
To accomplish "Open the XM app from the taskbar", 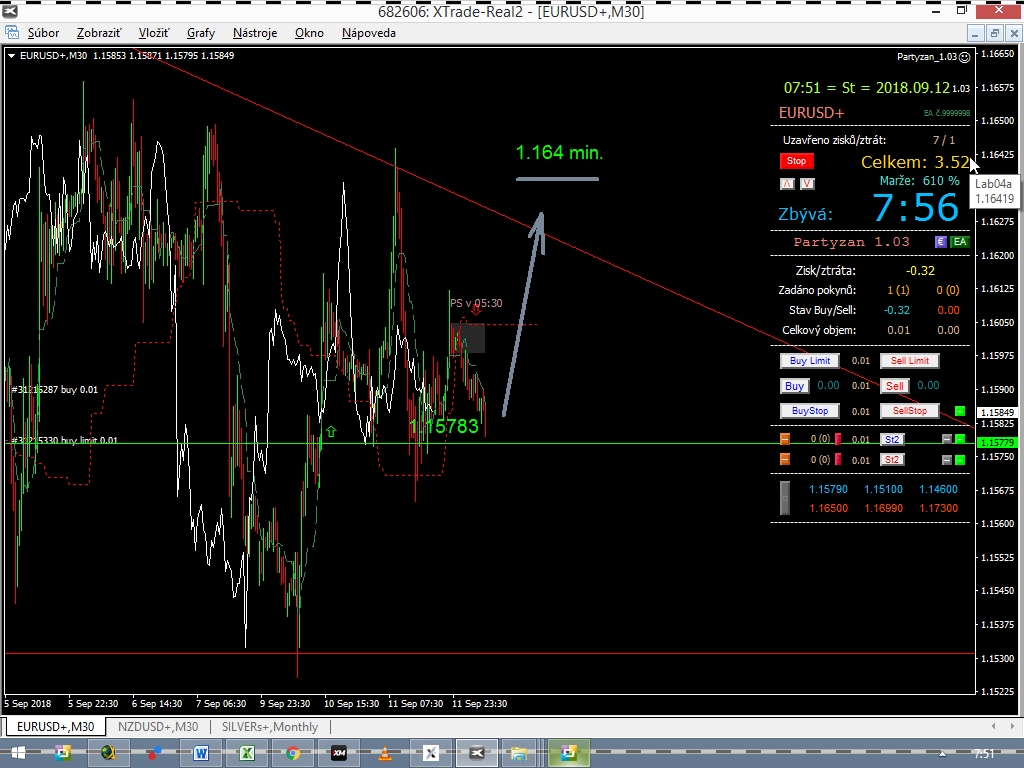I will (339, 753).
